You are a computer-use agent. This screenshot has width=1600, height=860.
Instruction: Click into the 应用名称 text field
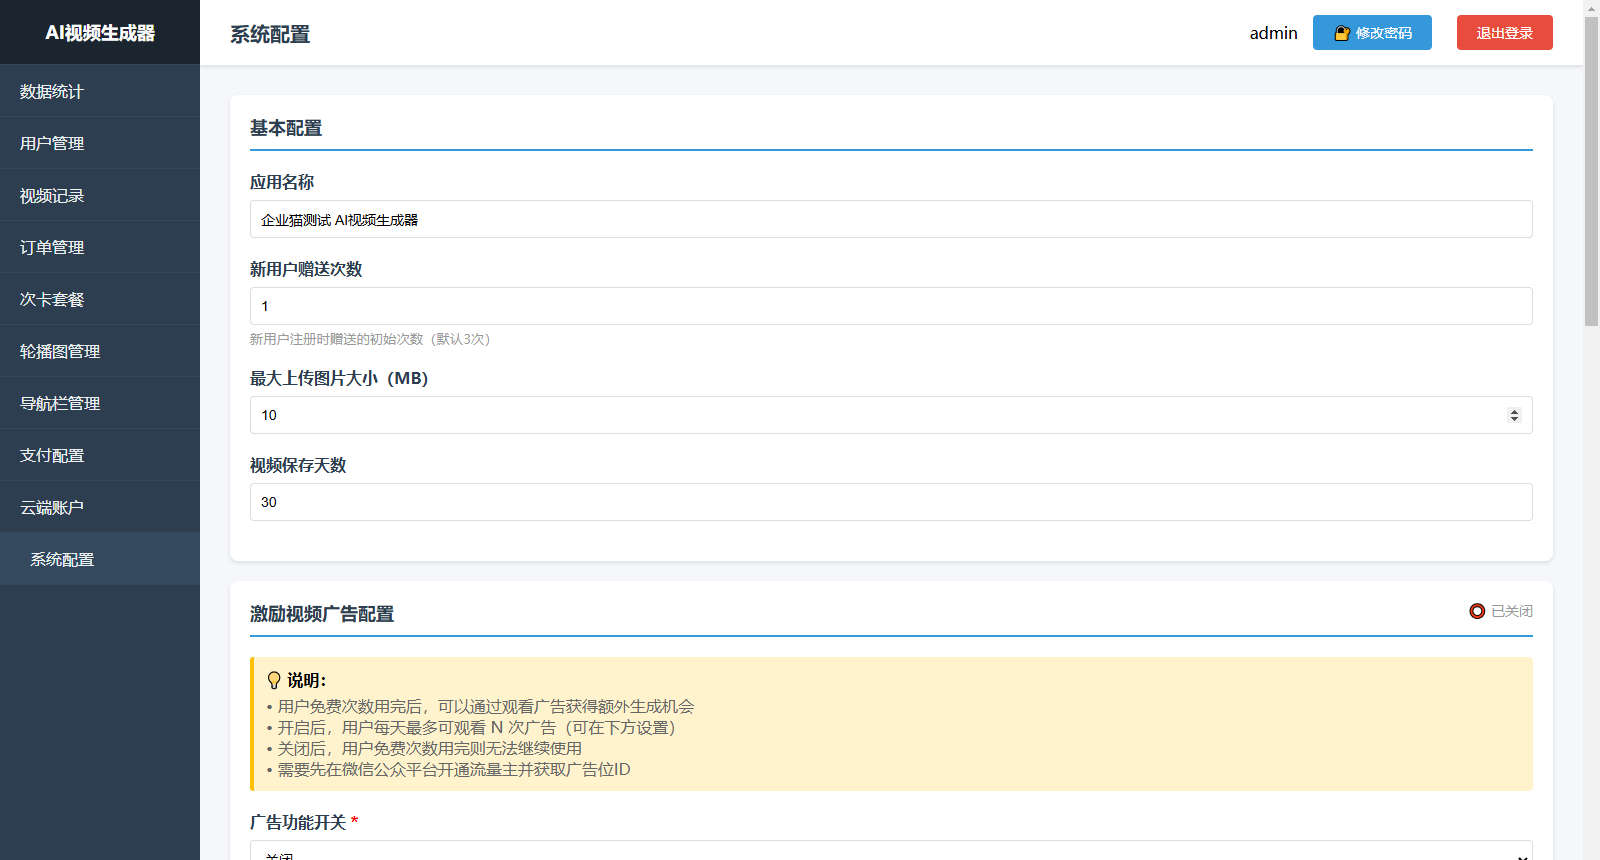[x=890, y=220]
